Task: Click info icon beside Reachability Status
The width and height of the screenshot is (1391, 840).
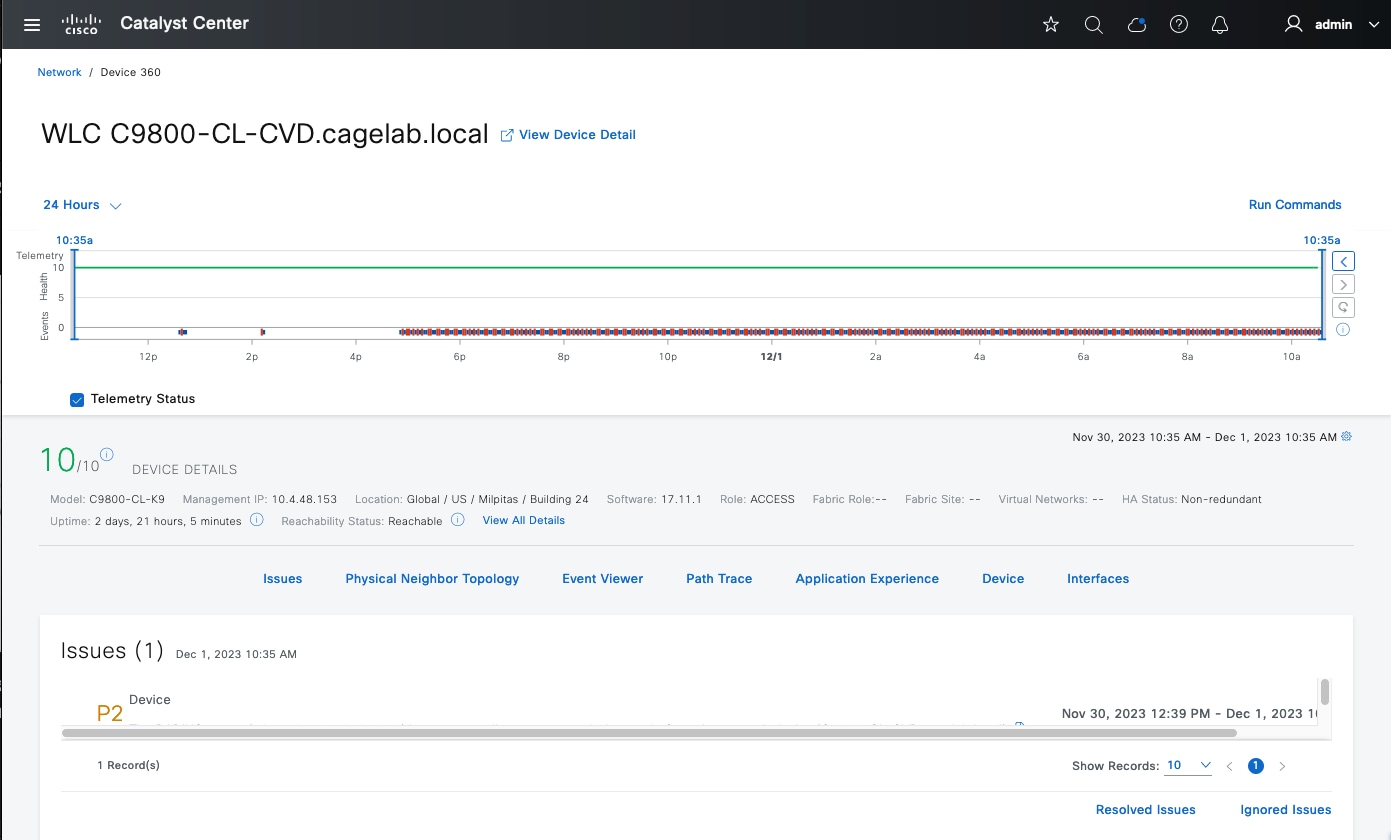Action: (x=457, y=520)
